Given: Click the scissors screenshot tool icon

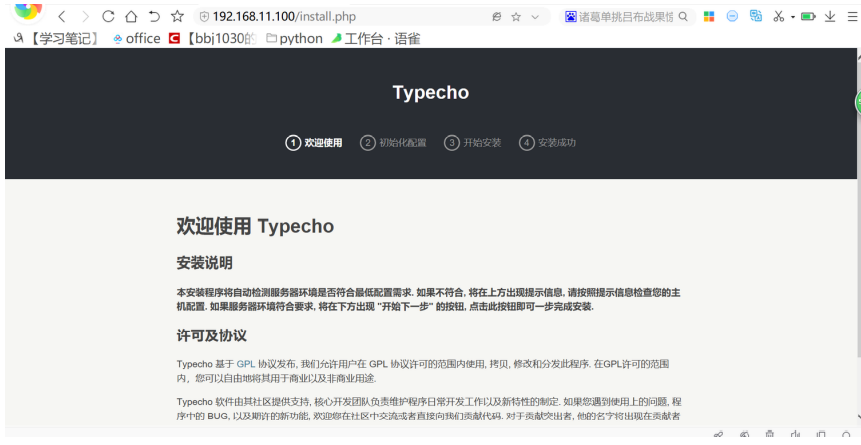Looking at the screenshot, I should click(x=778, y=16).
